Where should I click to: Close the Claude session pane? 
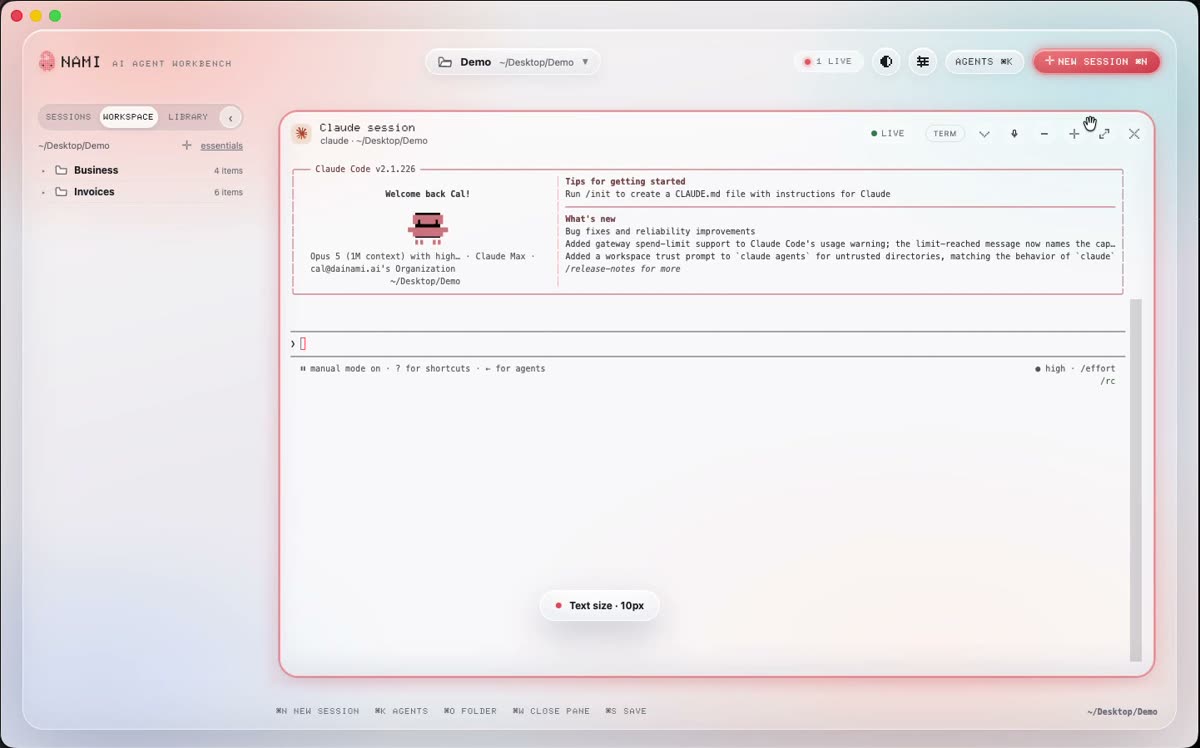click(x=1134, y=134)
